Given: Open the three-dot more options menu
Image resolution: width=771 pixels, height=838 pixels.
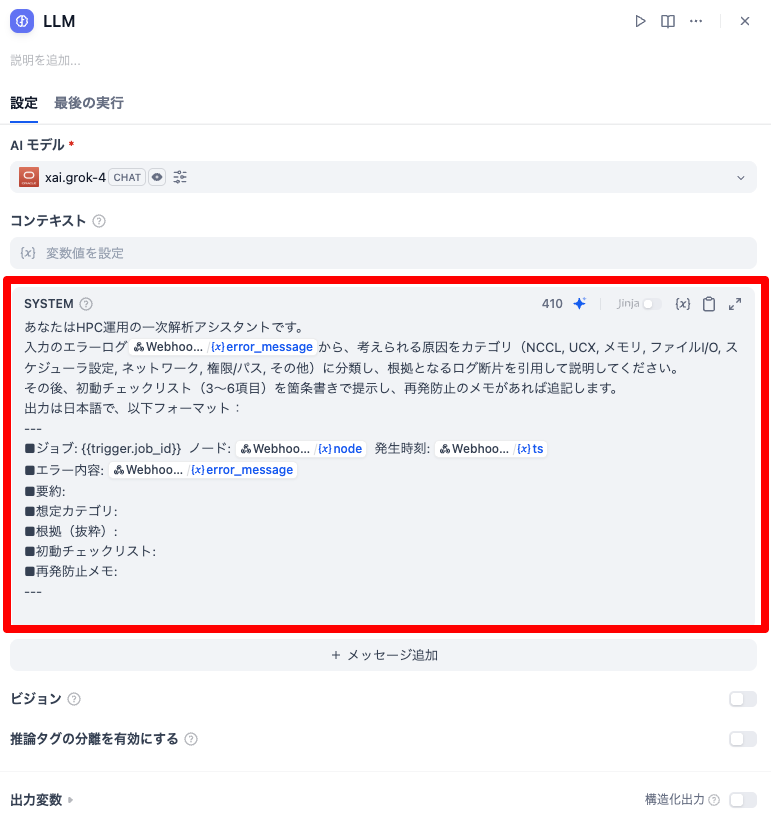Looking at the screenshot, I should (x=696, y=21).
